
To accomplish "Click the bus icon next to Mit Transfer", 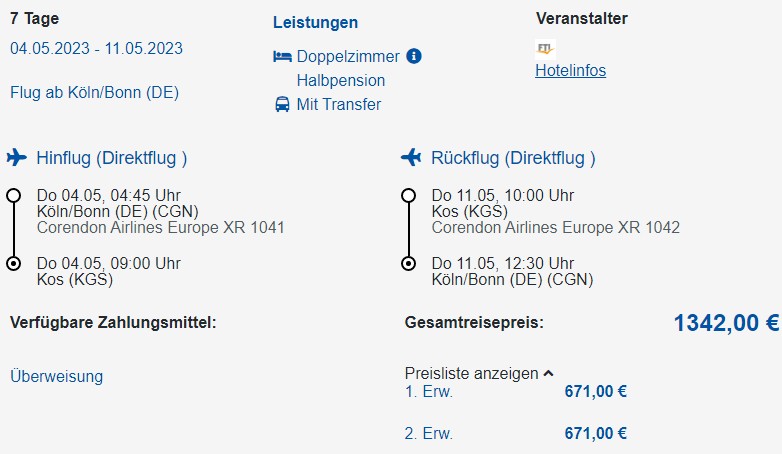I will coord(282,104).
